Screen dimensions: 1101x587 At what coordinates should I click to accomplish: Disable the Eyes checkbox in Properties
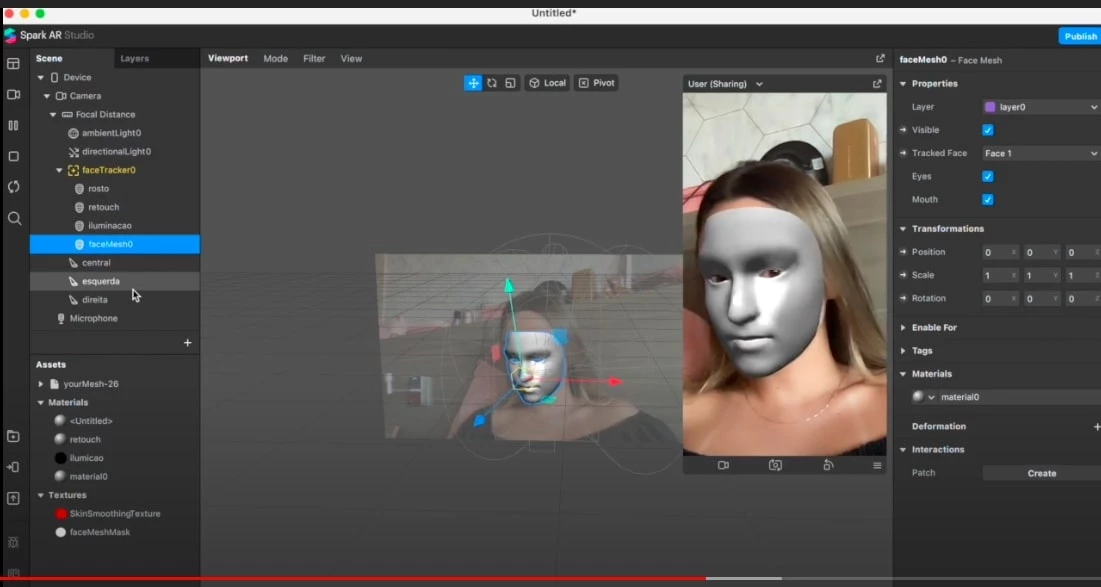988,176
